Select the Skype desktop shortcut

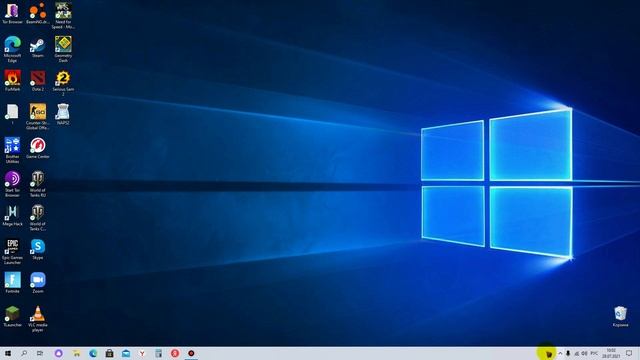[38, 249]
